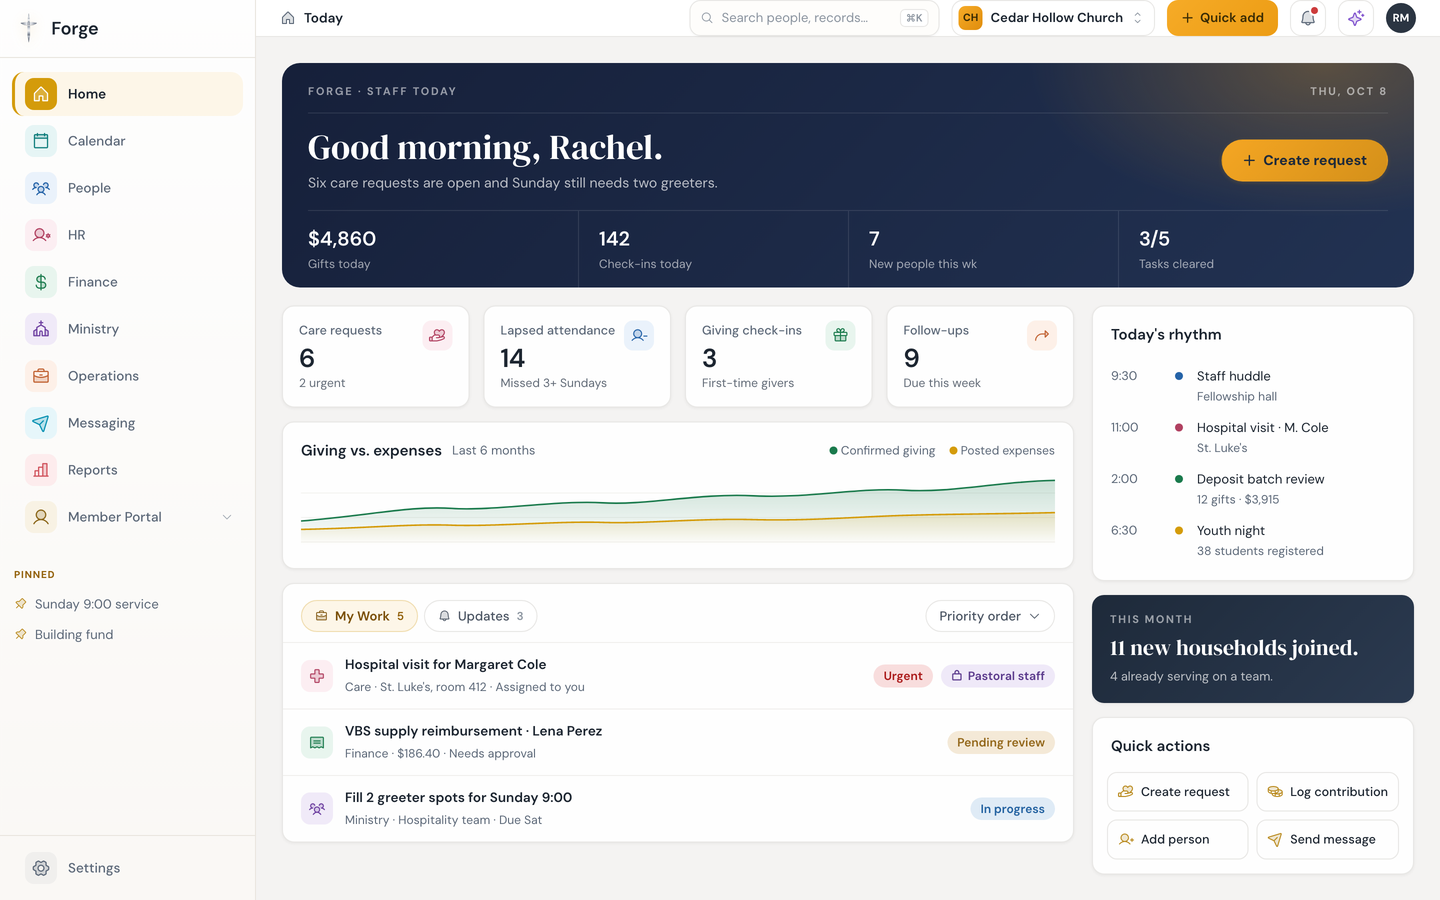
Task: Click the Giving check-ins gift icon
Action: (x=840, y=336)
